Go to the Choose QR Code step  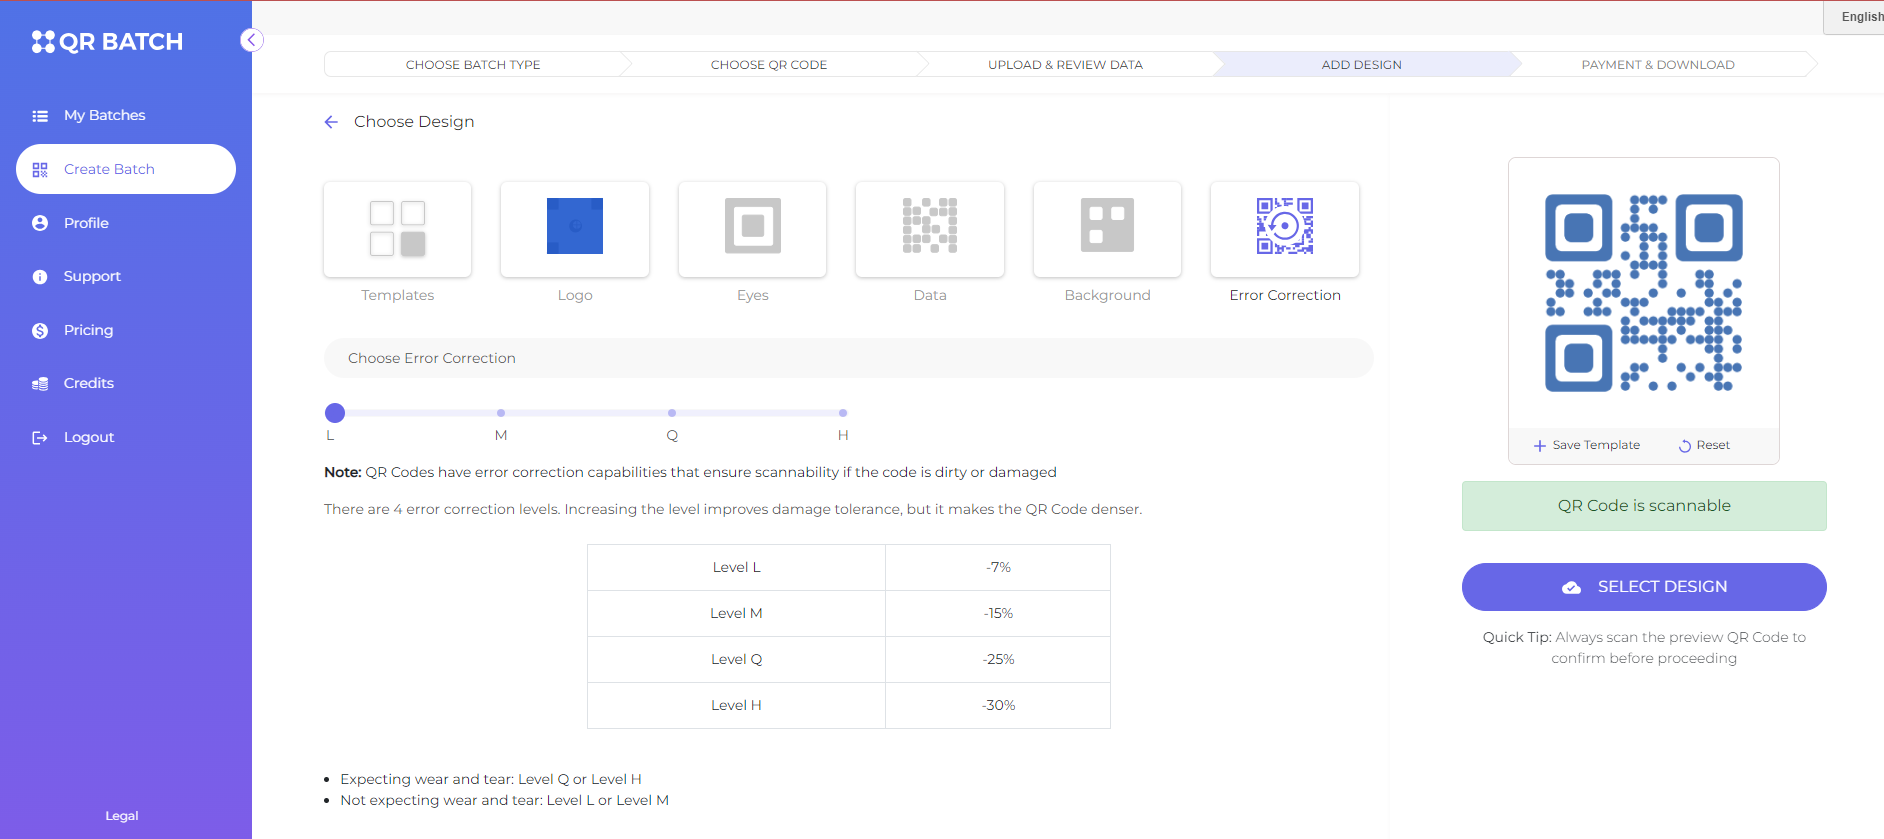(x=769, y=65)
